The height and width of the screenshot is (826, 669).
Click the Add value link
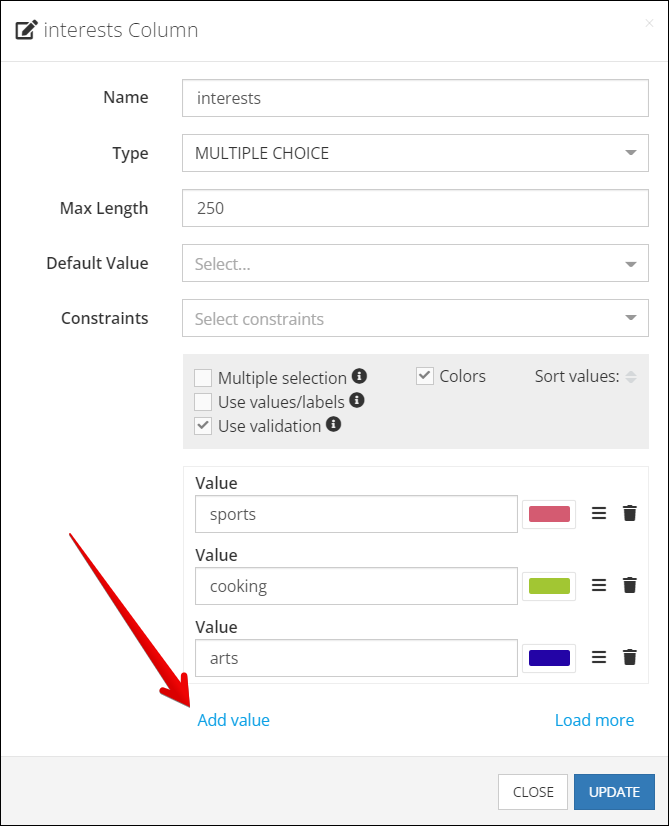[x=233, y=720]
